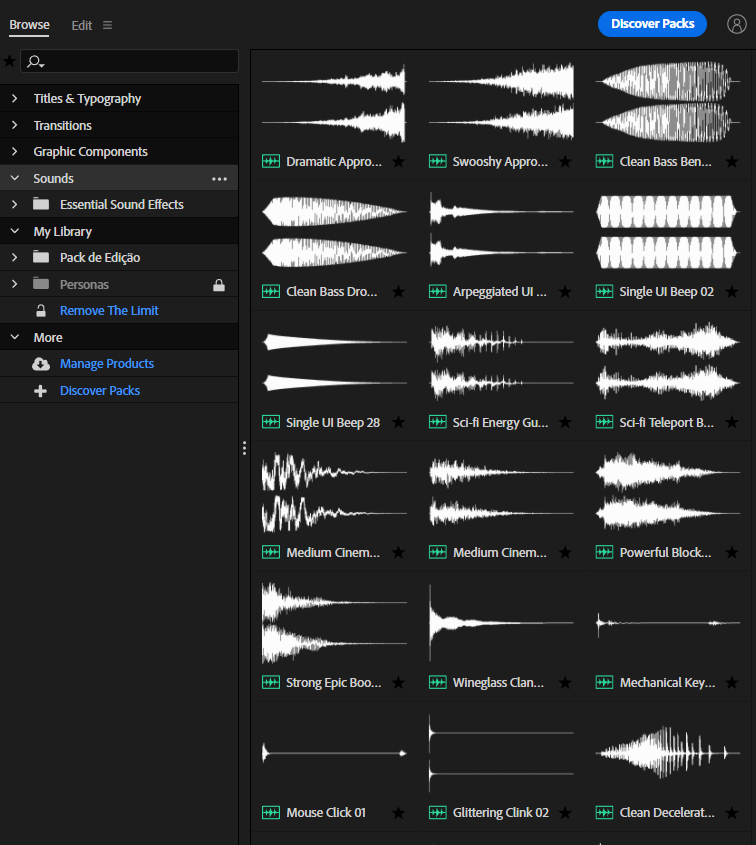Click the search magnifier dropdown icon
The height and width of the screenshot is (845, 756).
coord(36,61)
